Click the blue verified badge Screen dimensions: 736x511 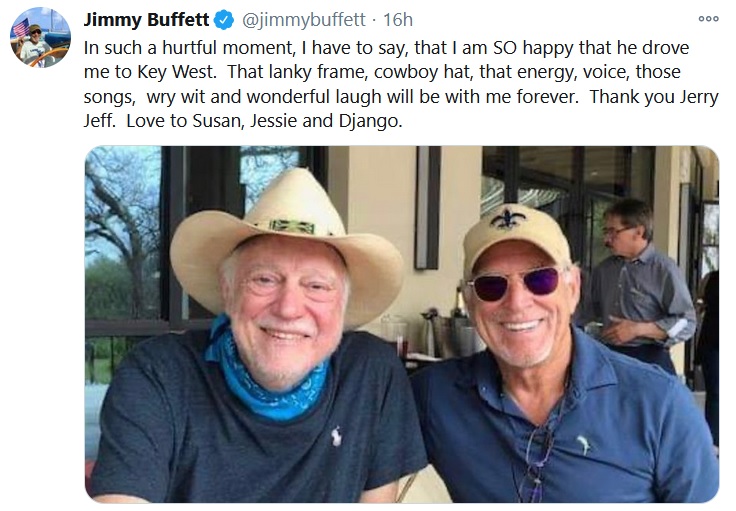(x=226, y=20)
